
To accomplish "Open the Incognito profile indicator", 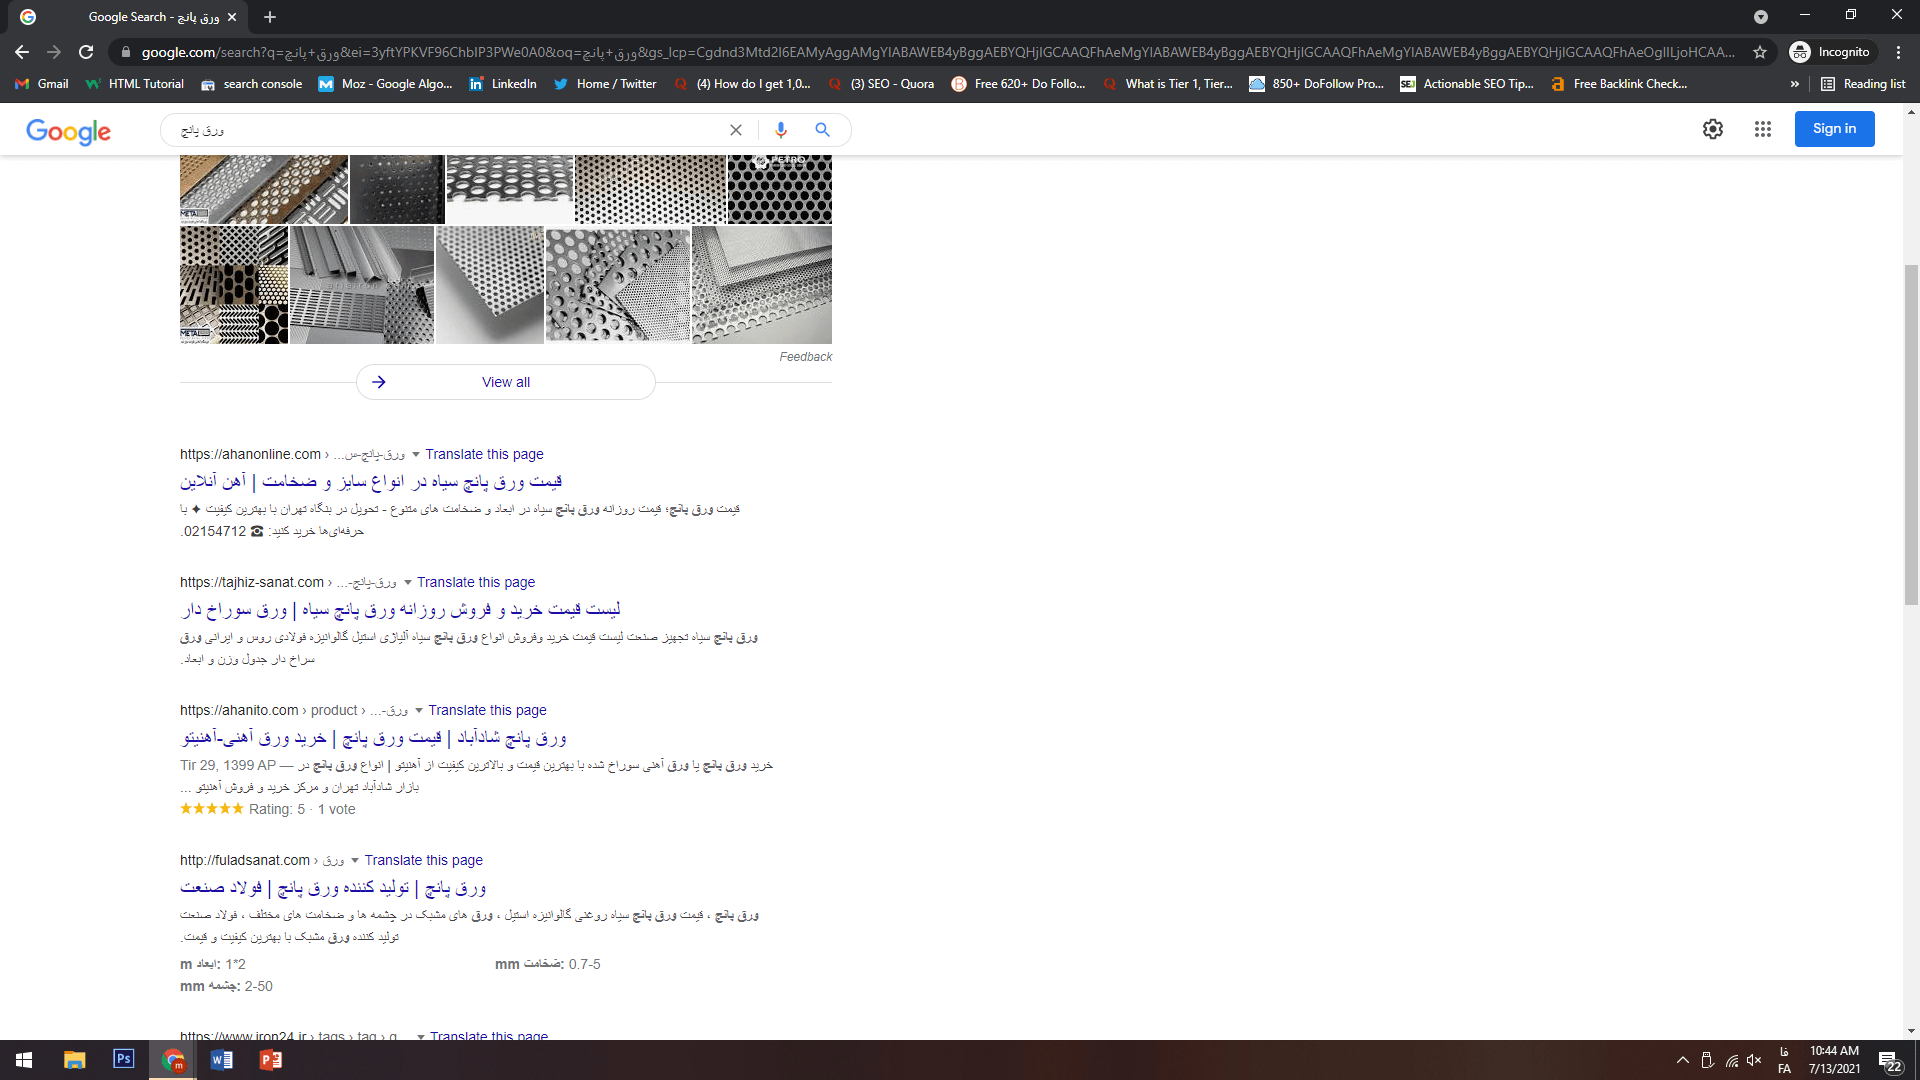I will tap(1831, 52).
